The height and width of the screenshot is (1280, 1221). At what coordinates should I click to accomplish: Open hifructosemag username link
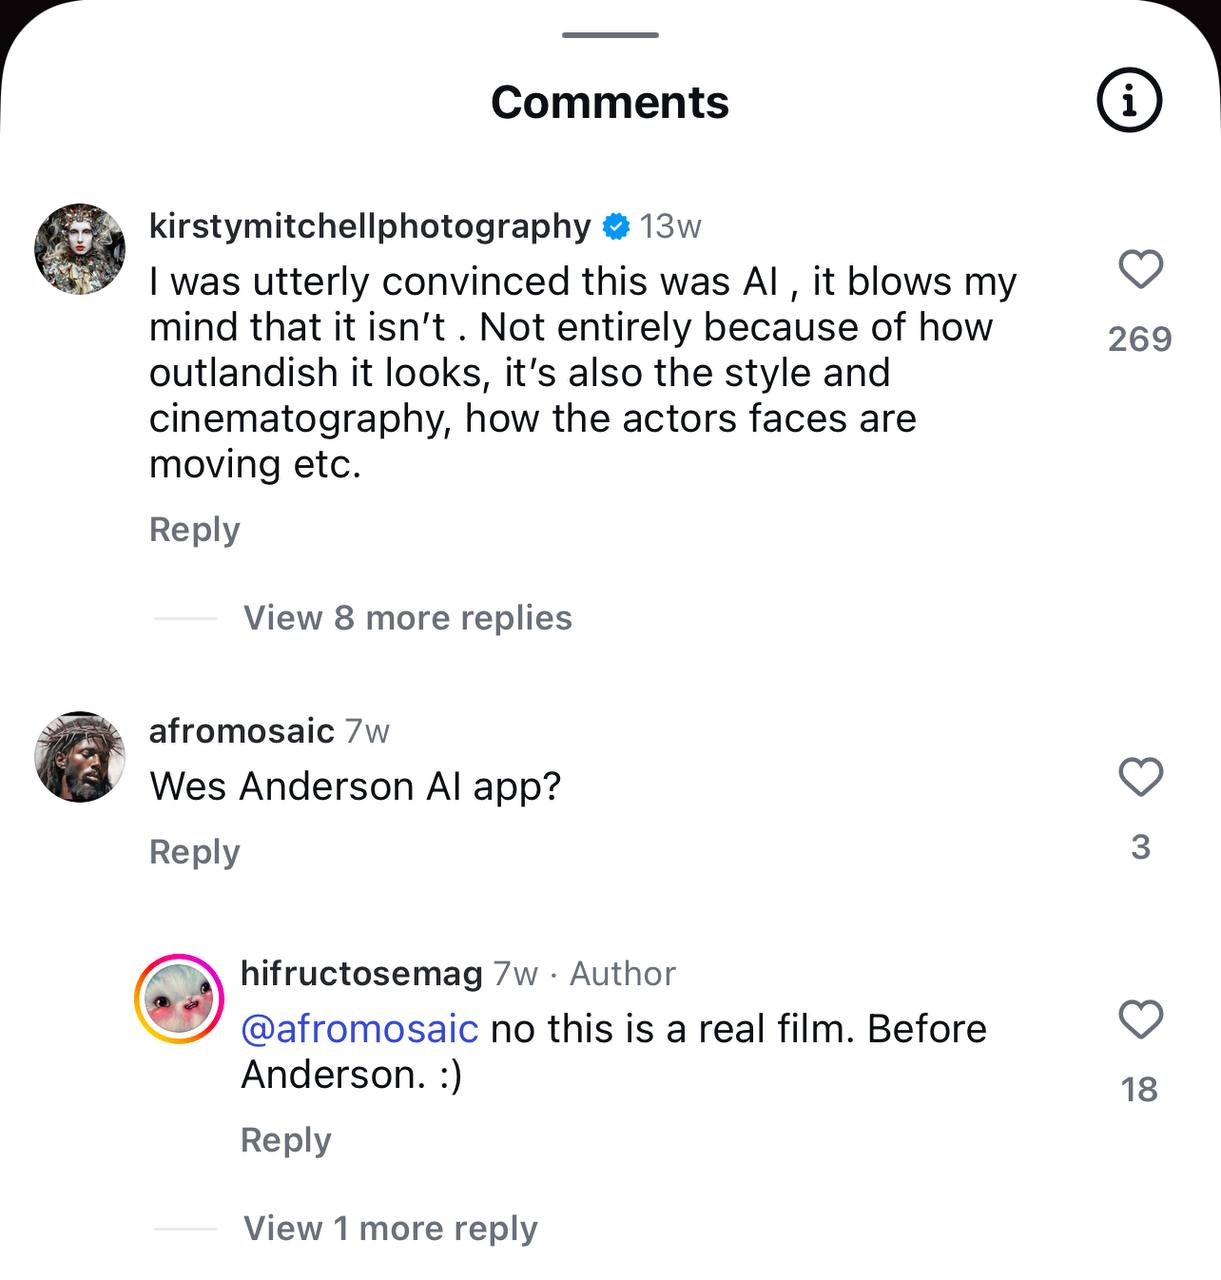click(x=361, y=973)
